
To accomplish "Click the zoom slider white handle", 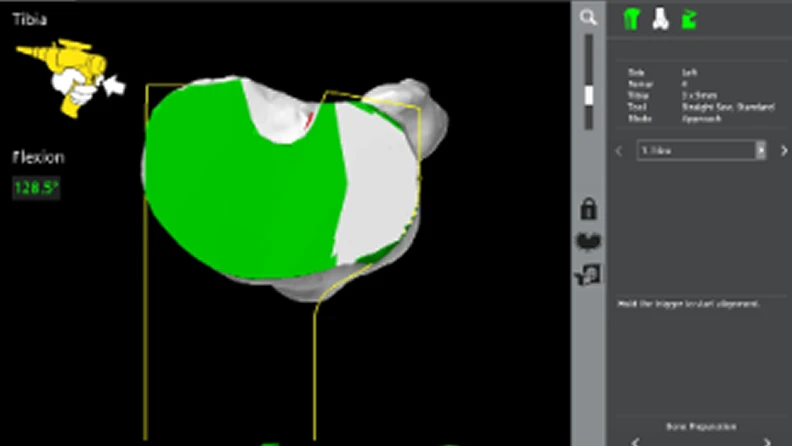I will [588, 94].
